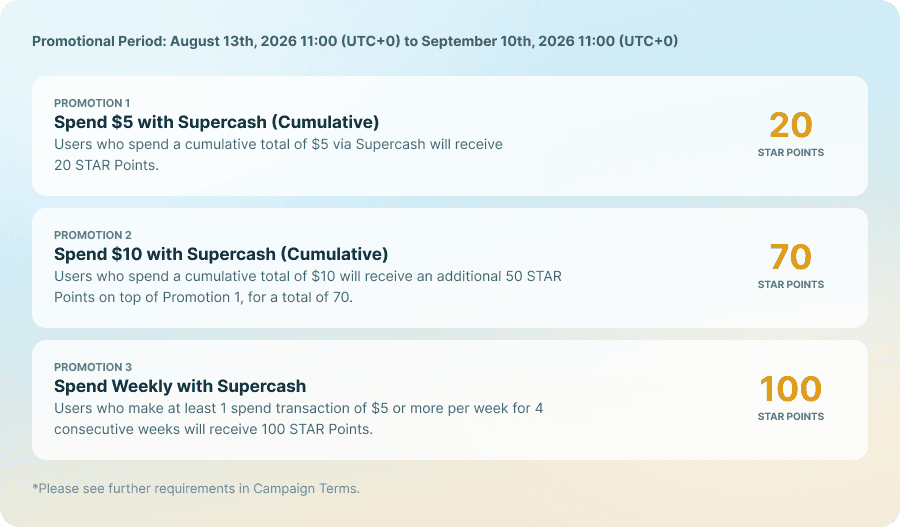The image size is (900, 527).
Task: Click the Promotion 2 description text
Action: click(308, 286)
